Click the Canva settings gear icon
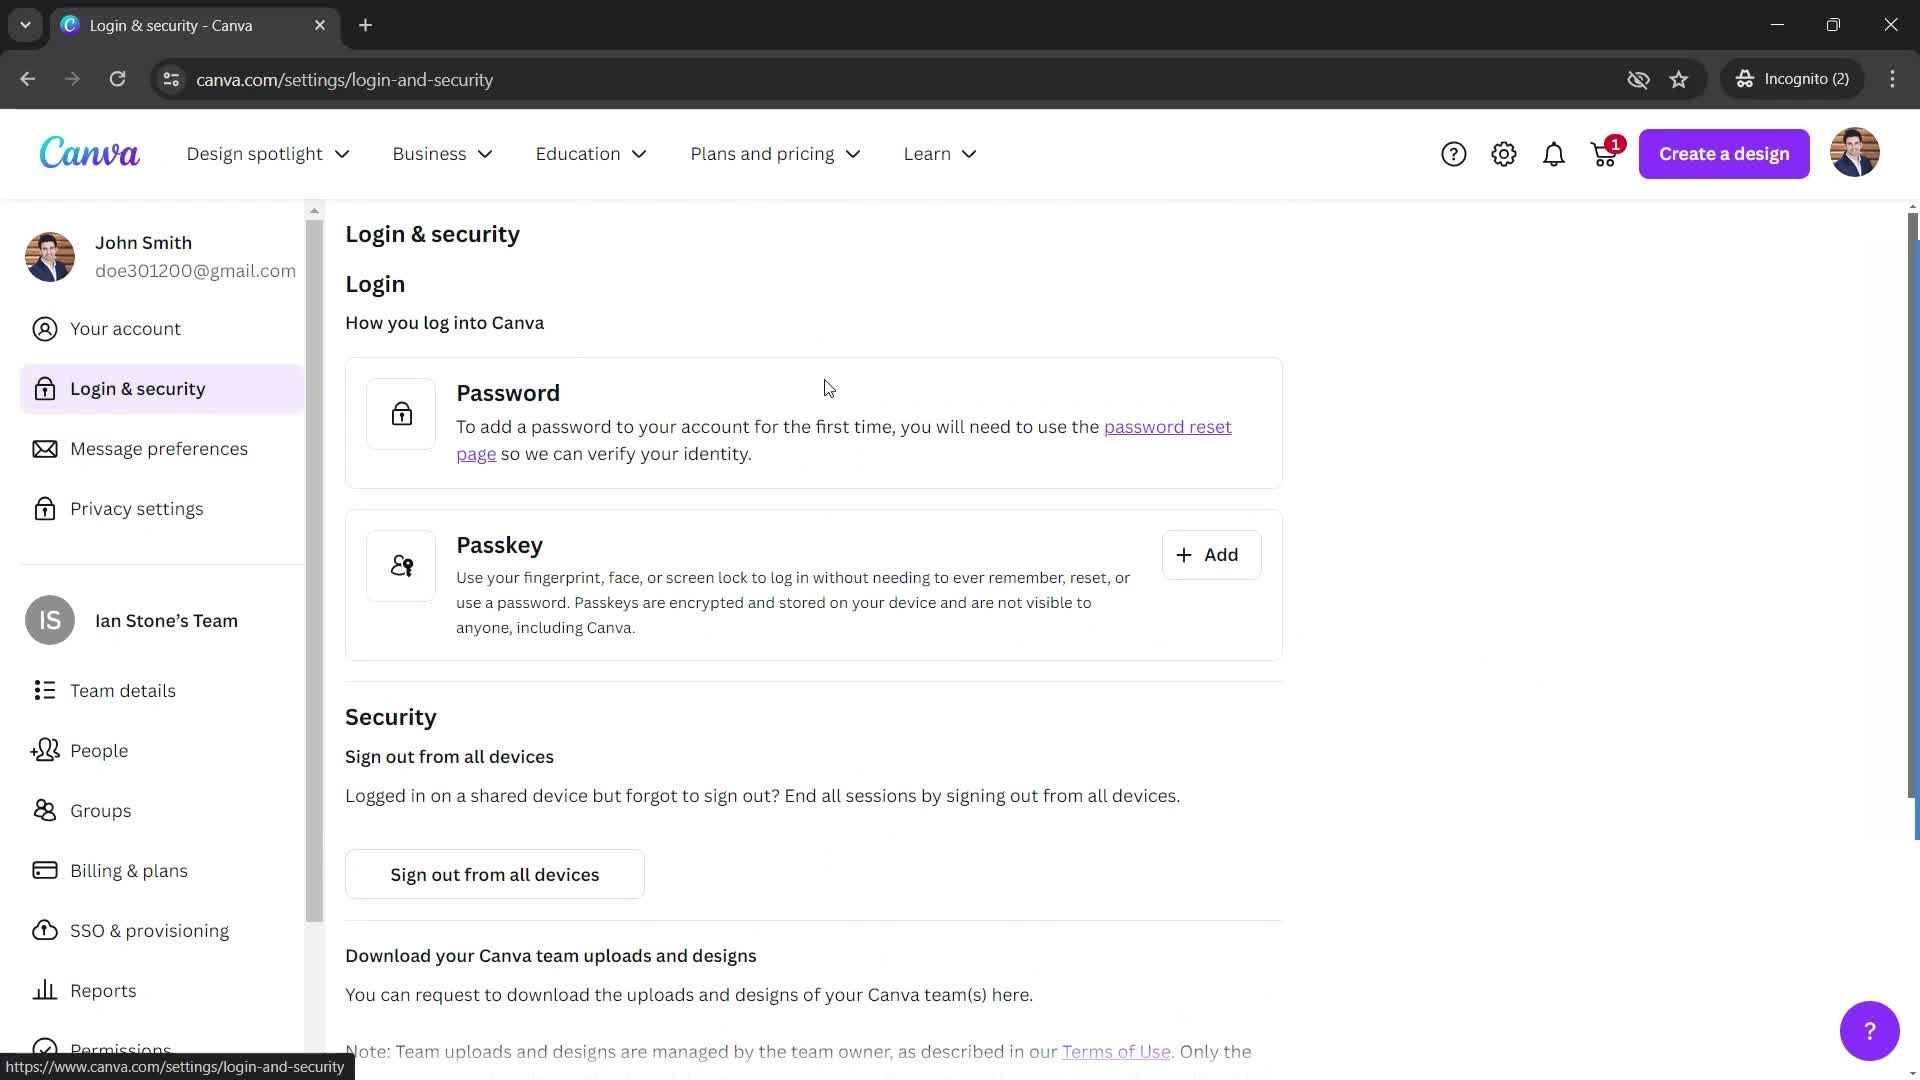Image resolution: width=1920 pixels, height=1080 pixels. (x=1503, y=153)
